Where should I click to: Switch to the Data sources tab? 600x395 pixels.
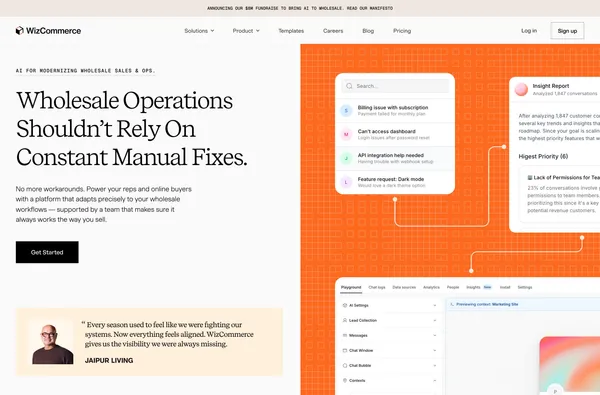pyautogui.click(x=404, y=287)
